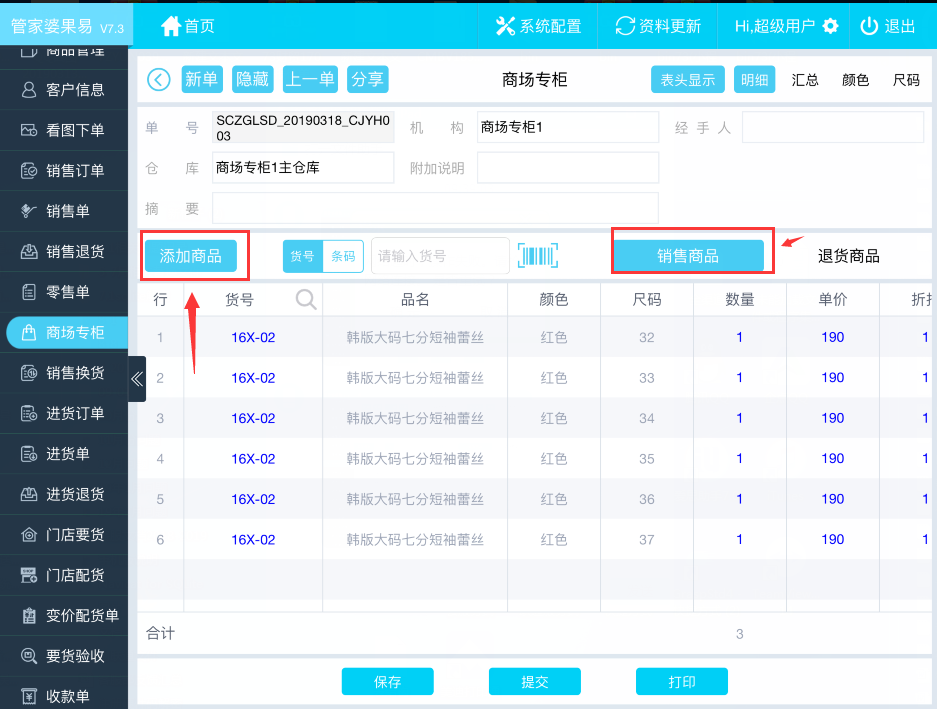Image resolution: width=937 pixels, height=709 pixels.
Task: Click 货号 16X-02 in row 3
Action: point(253,418)
